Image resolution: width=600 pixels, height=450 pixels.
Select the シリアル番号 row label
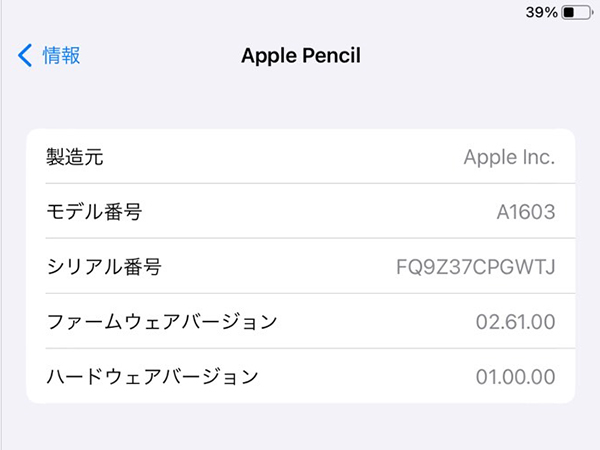[104, 267]
